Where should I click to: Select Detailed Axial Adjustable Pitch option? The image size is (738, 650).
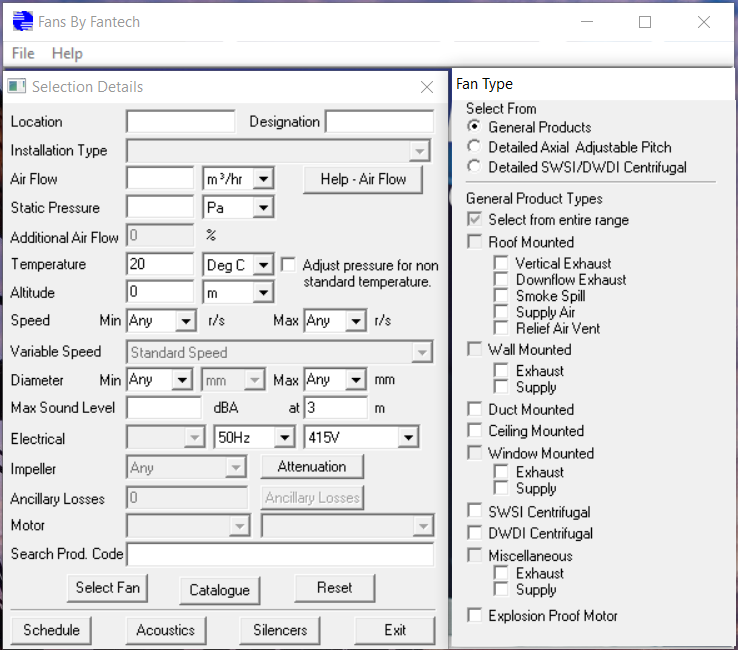click(474, 147)
